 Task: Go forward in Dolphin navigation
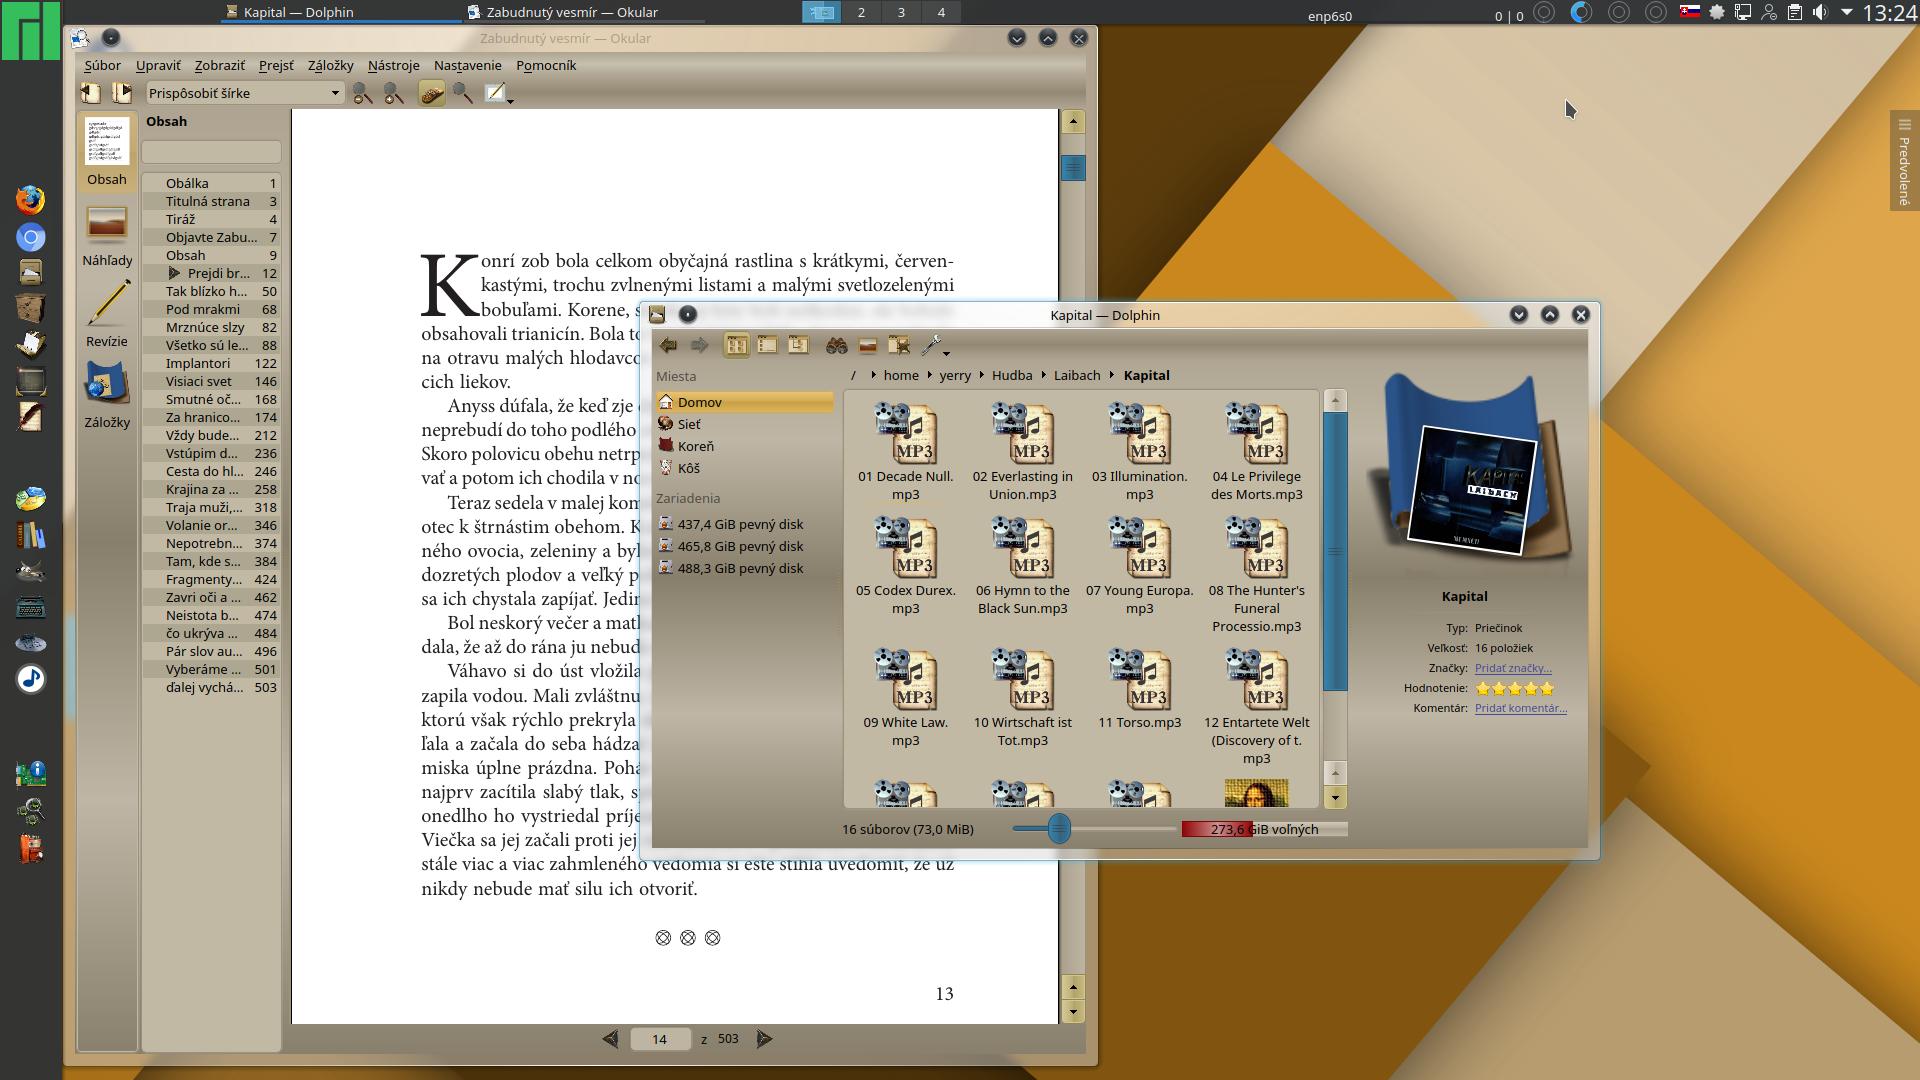(700, 345)
